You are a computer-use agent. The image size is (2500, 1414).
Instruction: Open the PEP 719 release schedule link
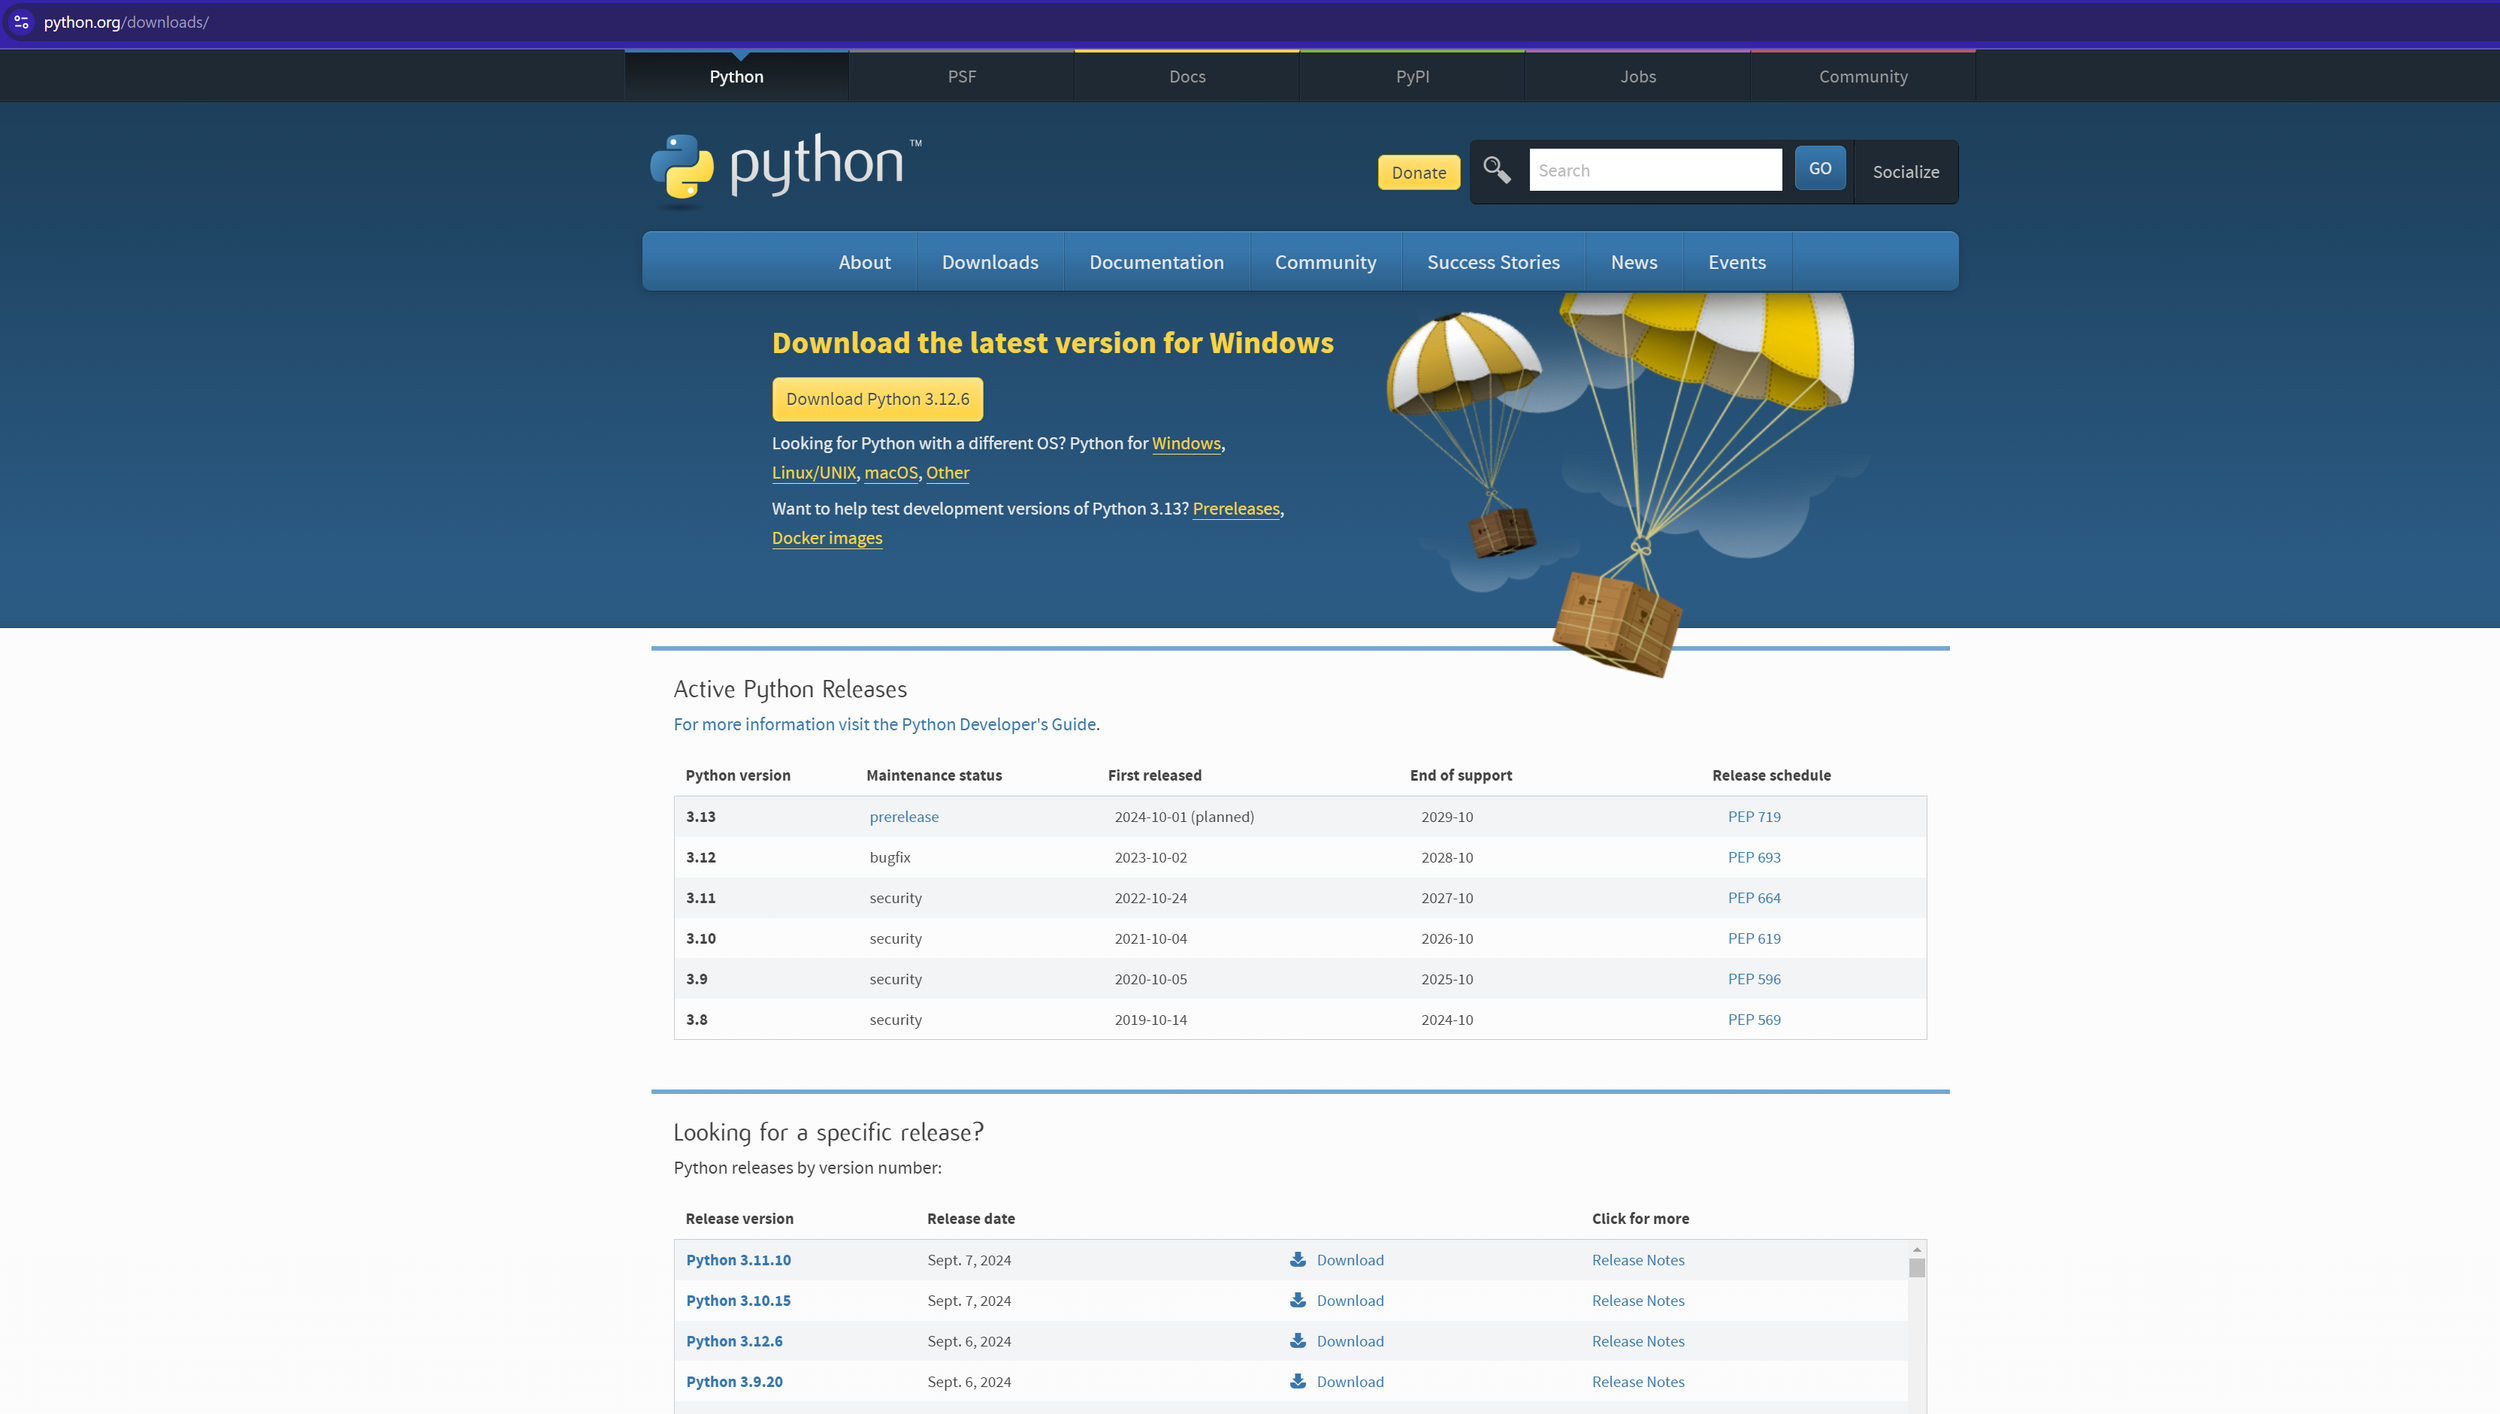point(1753,816)
